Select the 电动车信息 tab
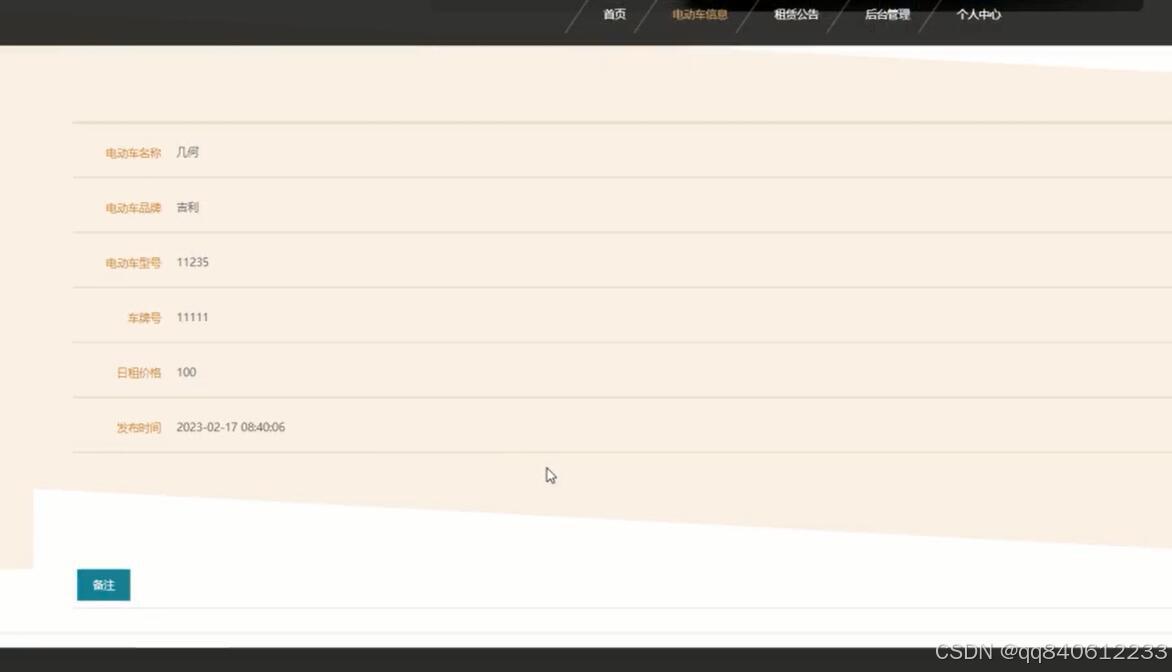The image size is (1172, 672). [699, 14]
